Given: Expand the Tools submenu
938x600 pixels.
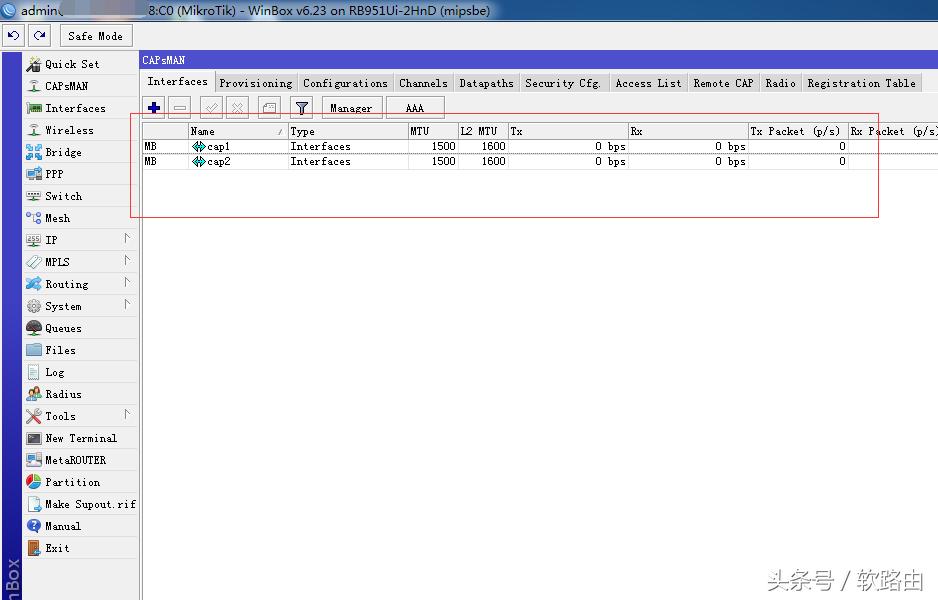Looking at the screenshot, I should coord(80,416).
